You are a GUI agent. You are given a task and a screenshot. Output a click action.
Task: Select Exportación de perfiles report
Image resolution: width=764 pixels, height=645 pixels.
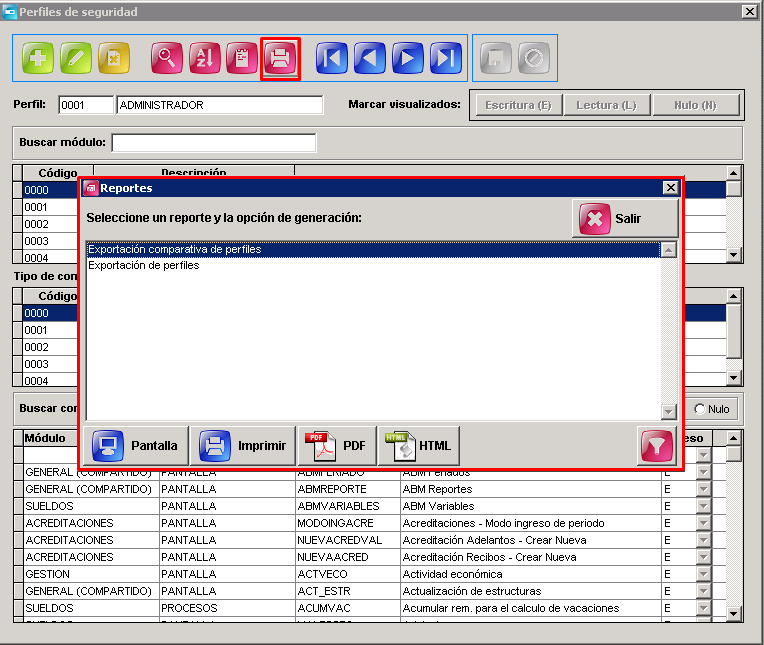(x=373, y=266)
